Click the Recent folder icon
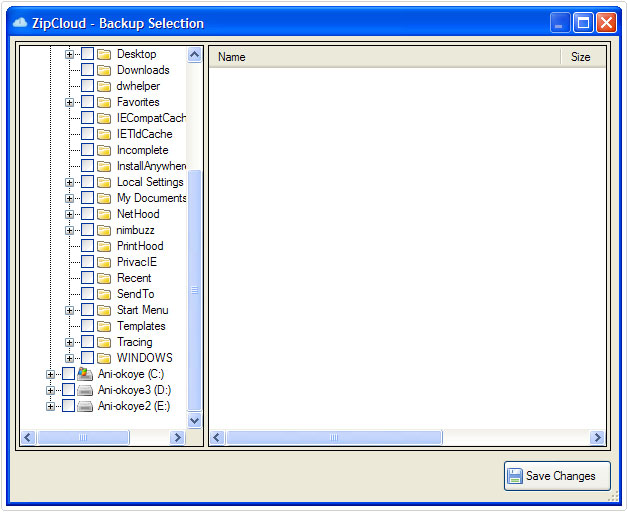 104,278
